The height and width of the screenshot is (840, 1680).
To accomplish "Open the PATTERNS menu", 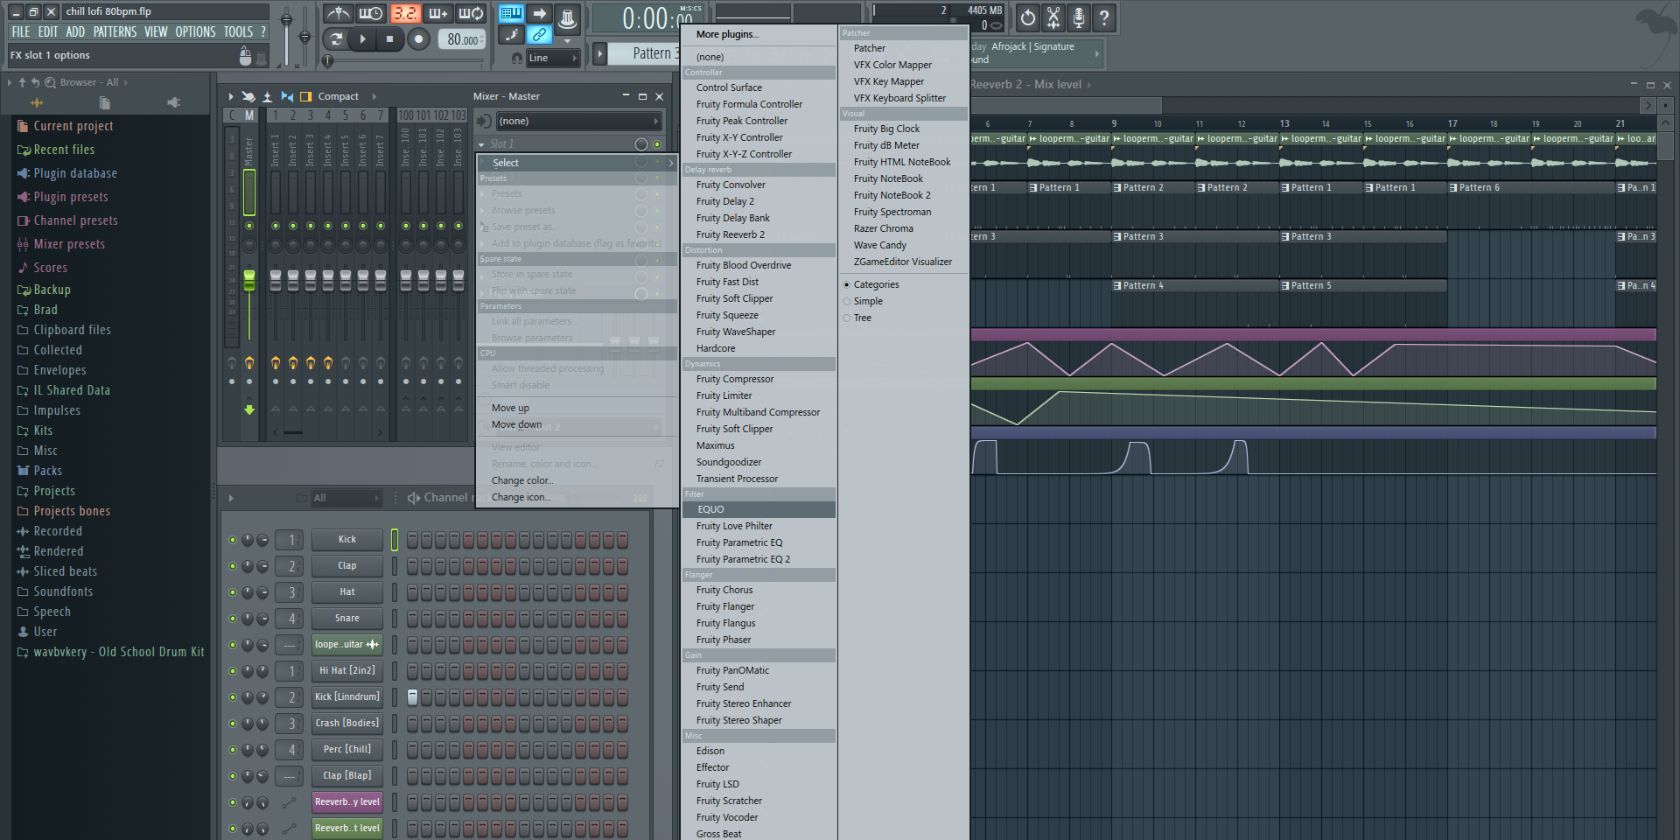I will (115, 32).
